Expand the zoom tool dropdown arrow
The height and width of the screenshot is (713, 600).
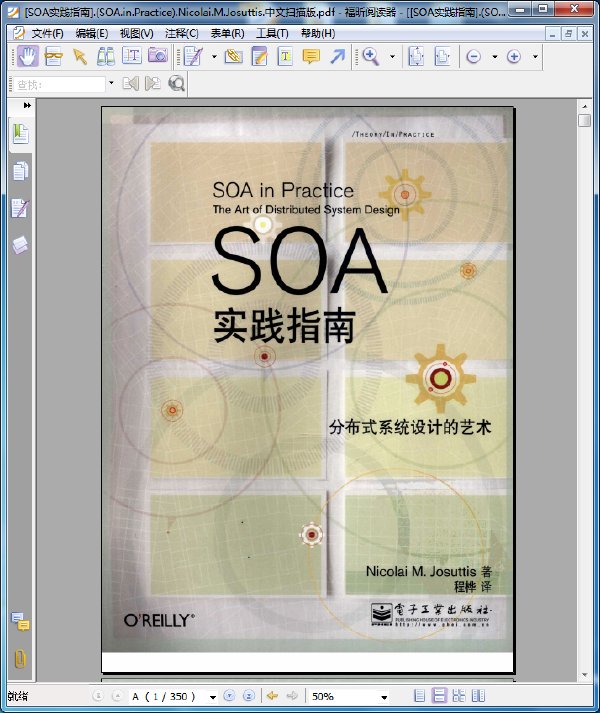pos(392,57)
